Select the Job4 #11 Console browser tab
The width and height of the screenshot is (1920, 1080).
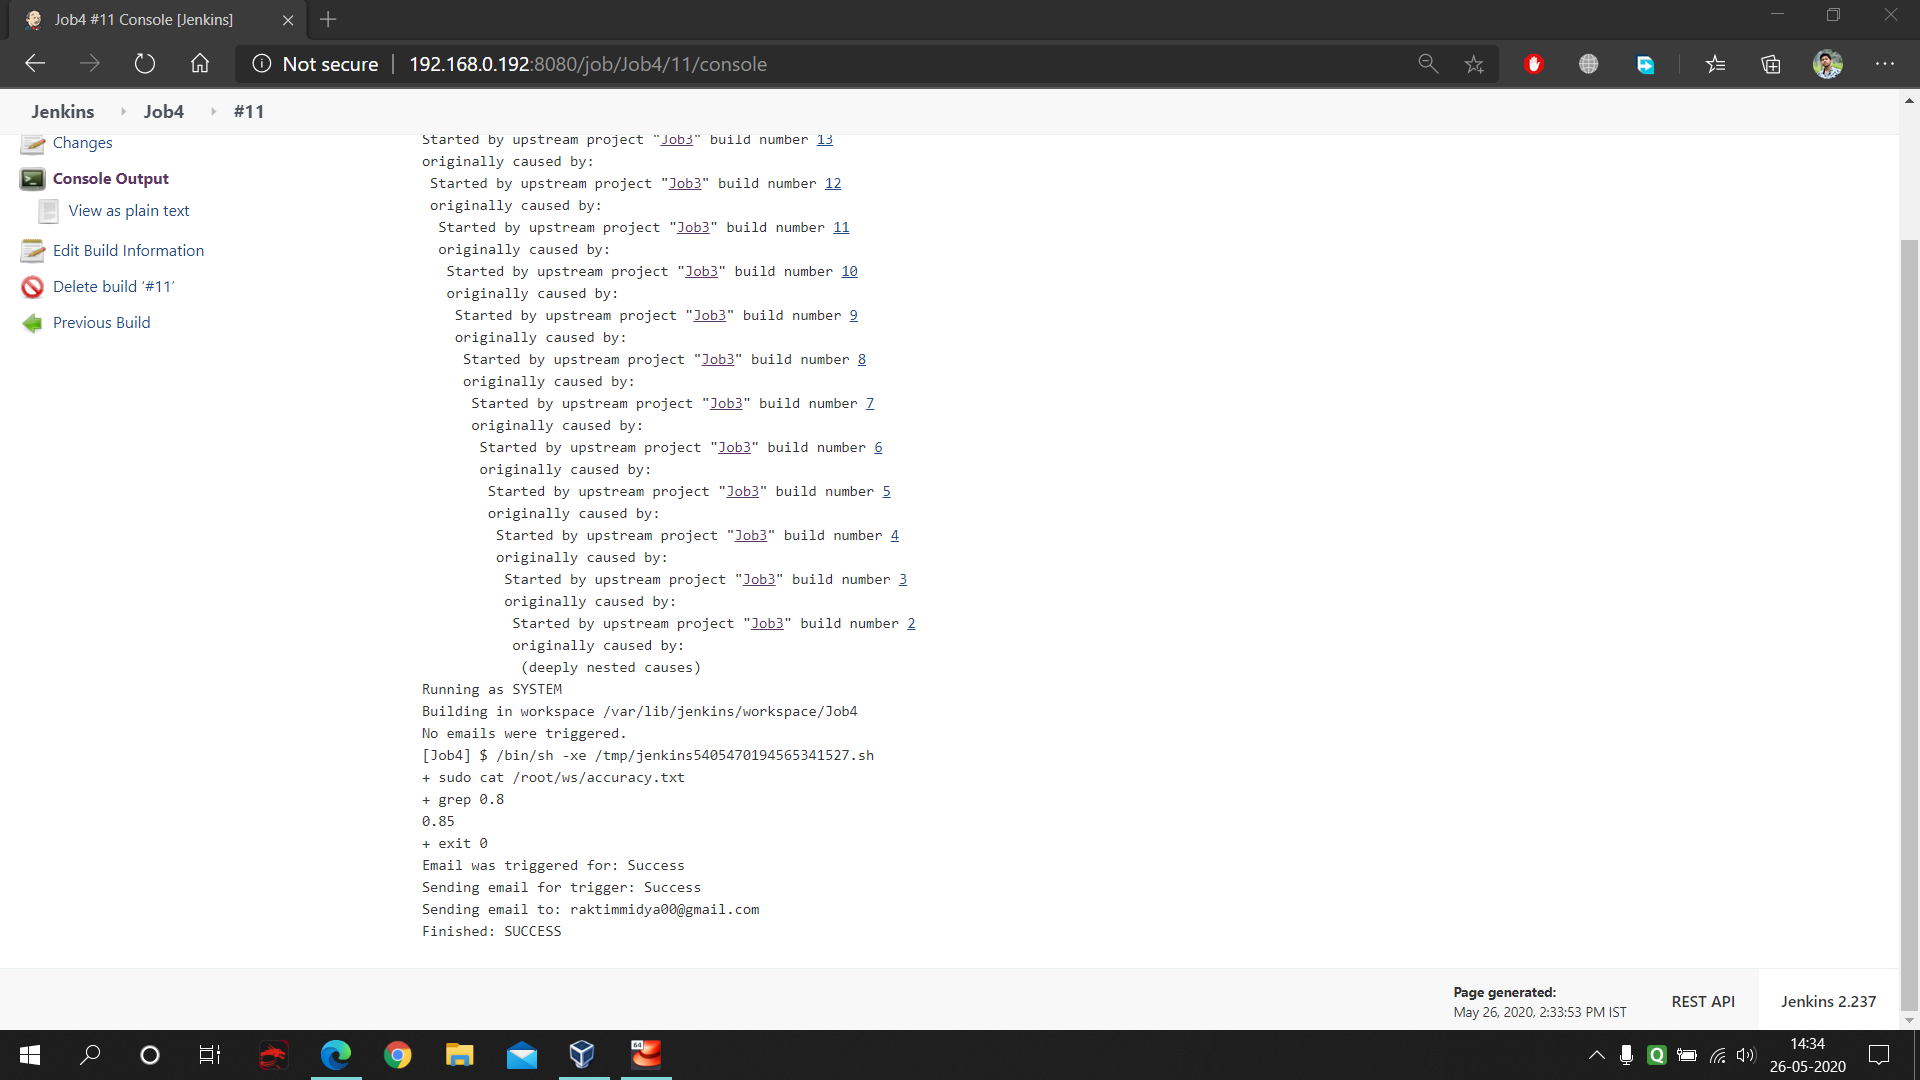144,19
